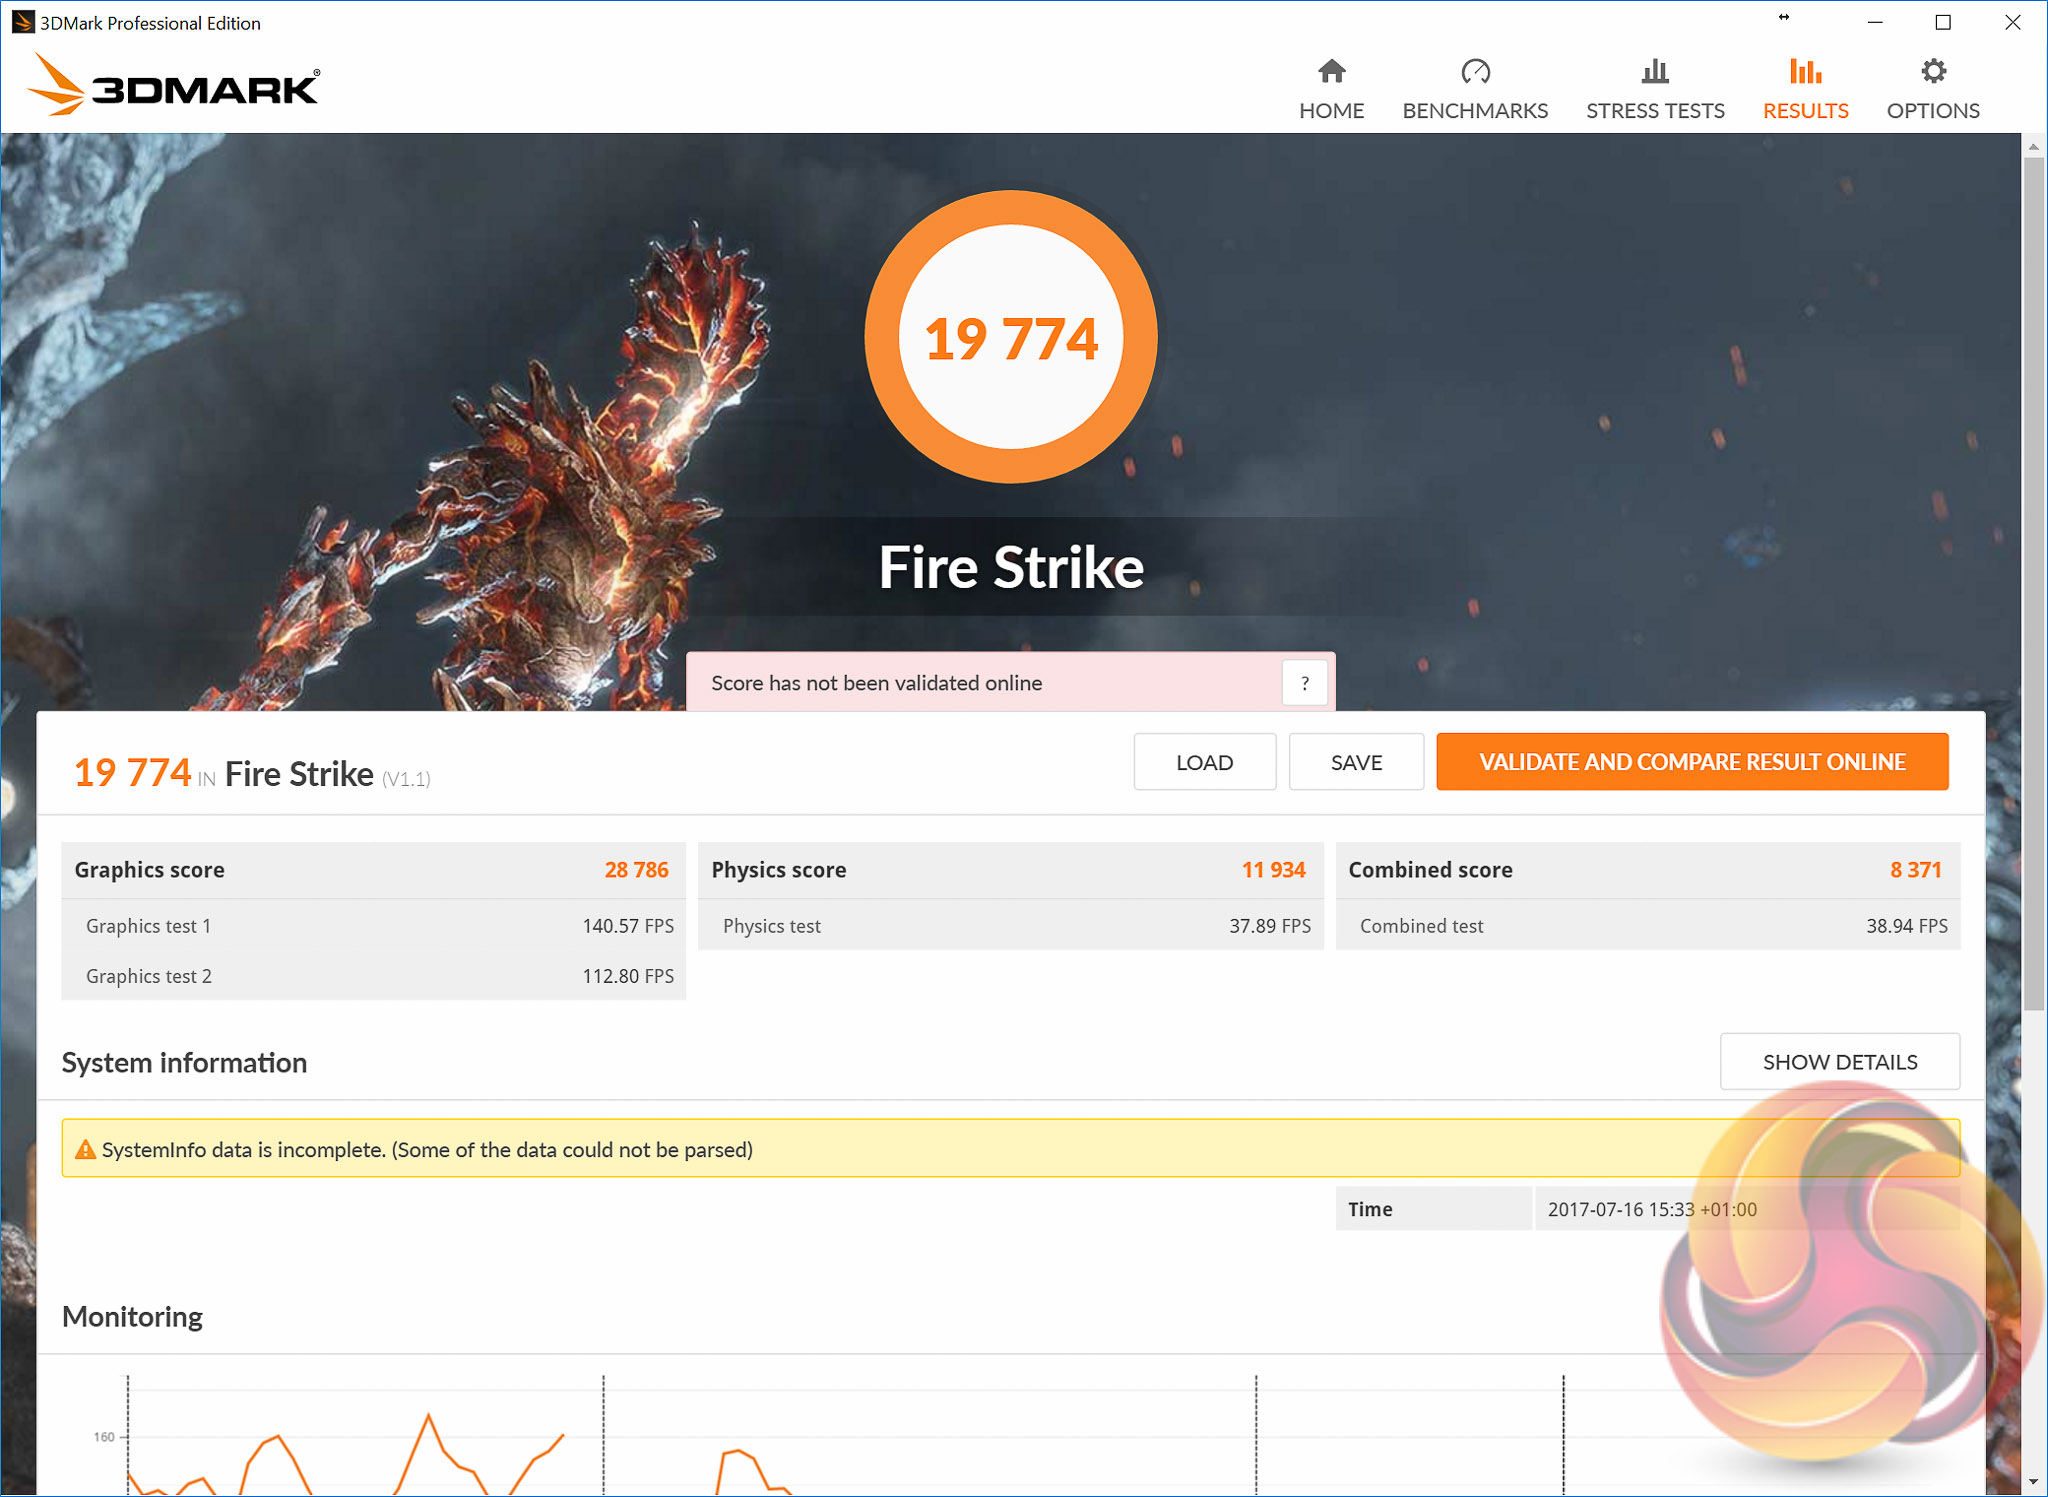Click the Home house icon
This screenshot has width=2048, height=1497.
coord(1331,72)
